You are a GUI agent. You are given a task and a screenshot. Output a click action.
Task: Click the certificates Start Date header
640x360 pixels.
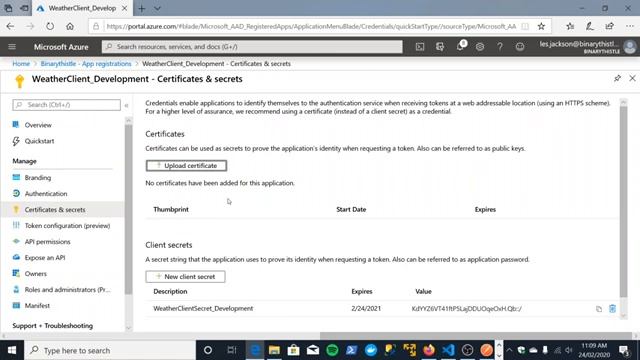click(351, 209)
